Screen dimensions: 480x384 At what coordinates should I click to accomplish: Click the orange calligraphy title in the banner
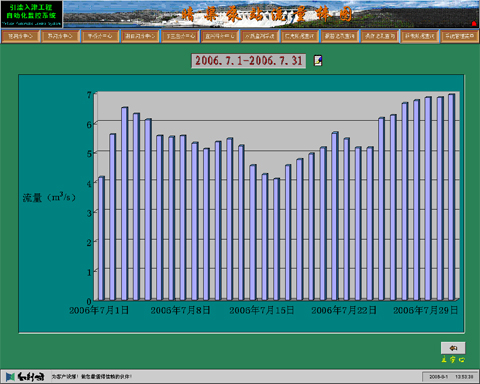[x=267, y=15]
